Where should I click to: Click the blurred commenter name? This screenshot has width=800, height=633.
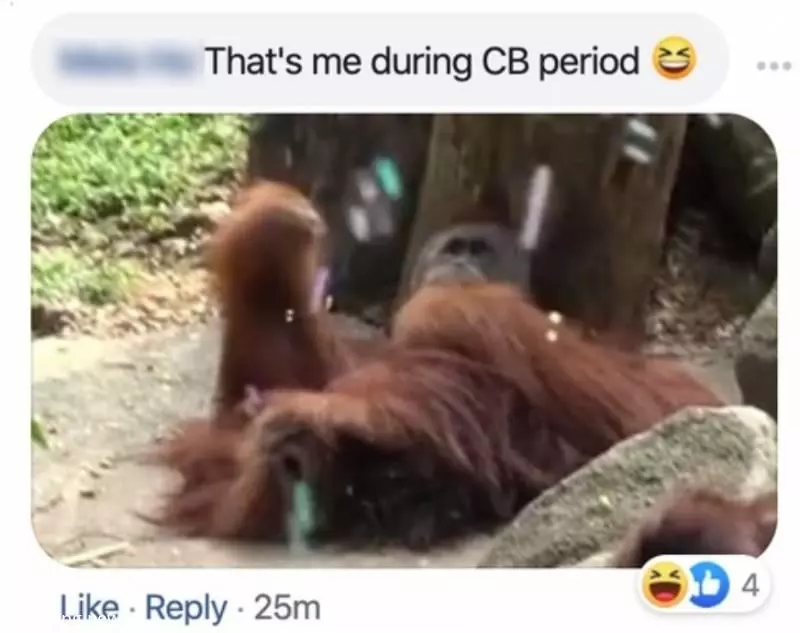tap(128, 63)
